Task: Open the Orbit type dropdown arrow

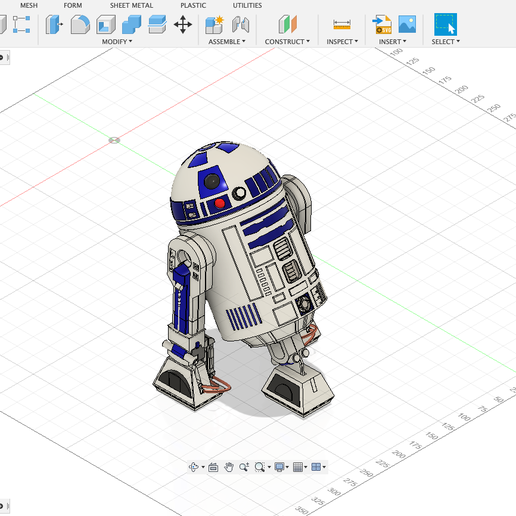Action: [203, 467]
